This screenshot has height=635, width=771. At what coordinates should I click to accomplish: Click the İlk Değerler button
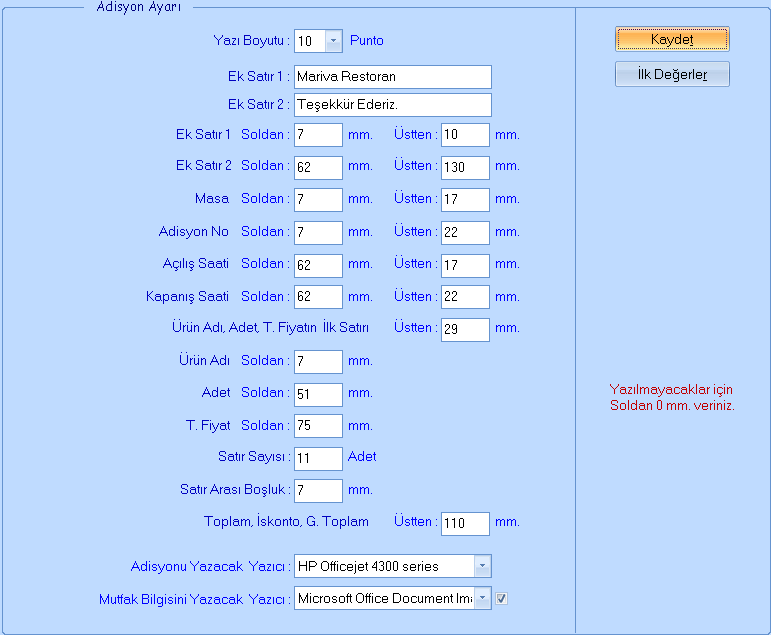pos(672,74)
